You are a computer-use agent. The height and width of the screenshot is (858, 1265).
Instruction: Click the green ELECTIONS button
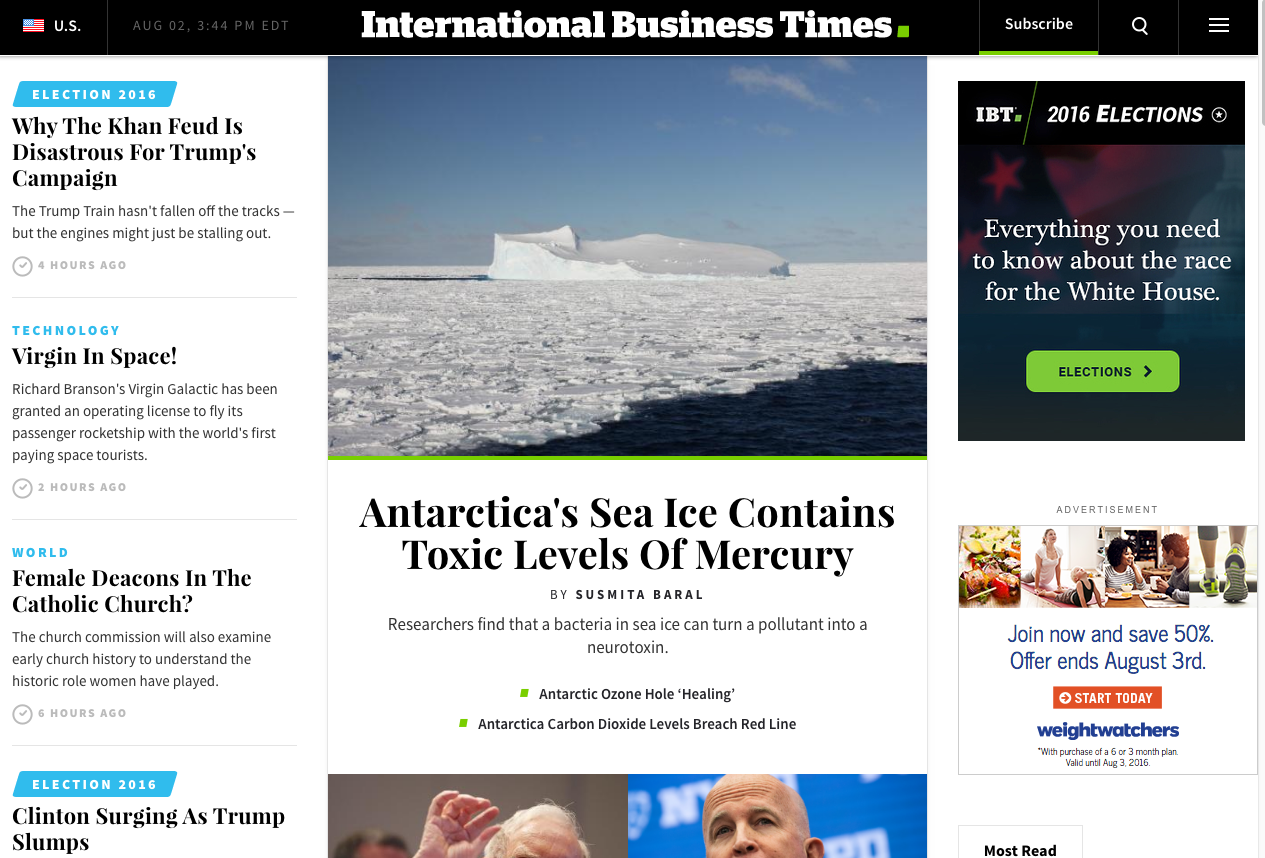1102,371
